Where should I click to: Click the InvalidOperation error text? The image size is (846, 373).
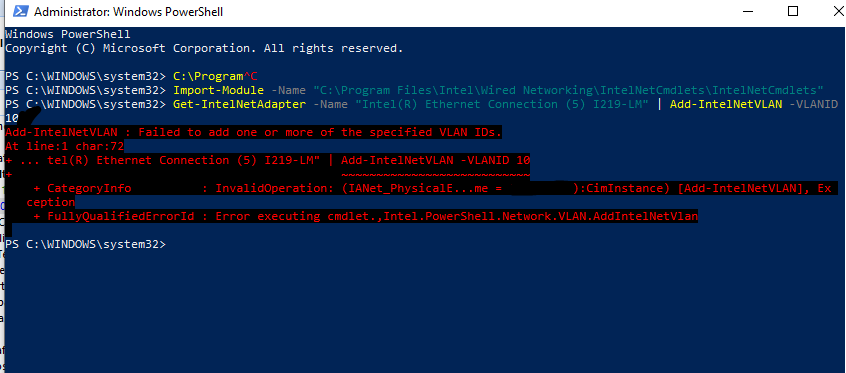click(x=275, y=188)
